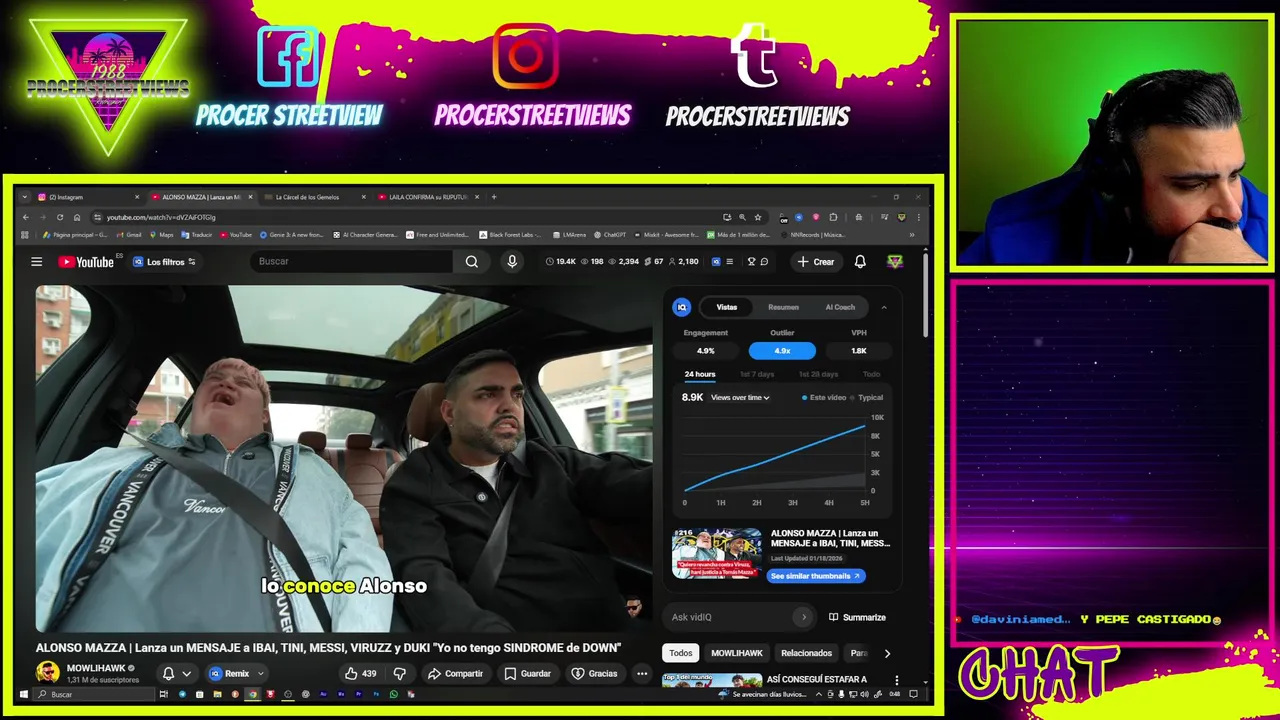Click the Remix button
Screen dimensions: 1280x720
[x=229, y=674]
